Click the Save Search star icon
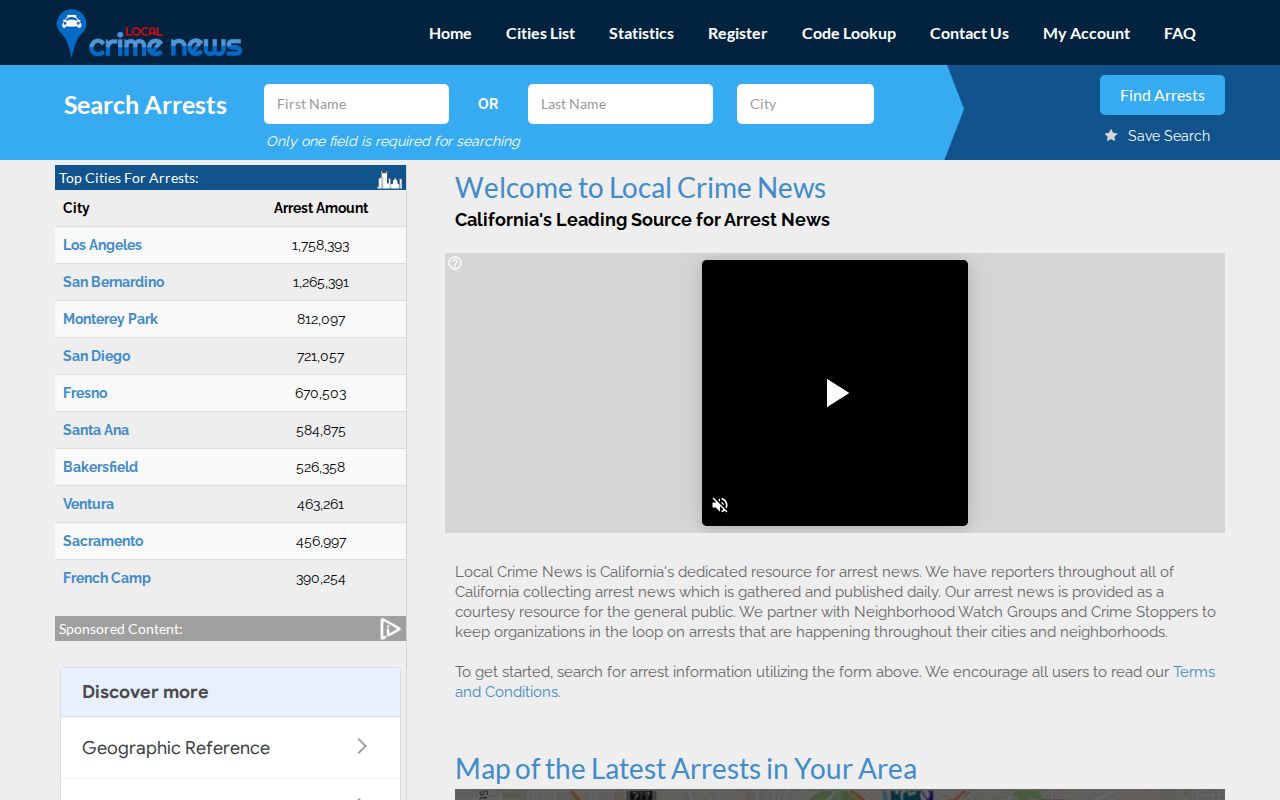This screenshot has width=1280, height=800. (x=1111, y=135)
